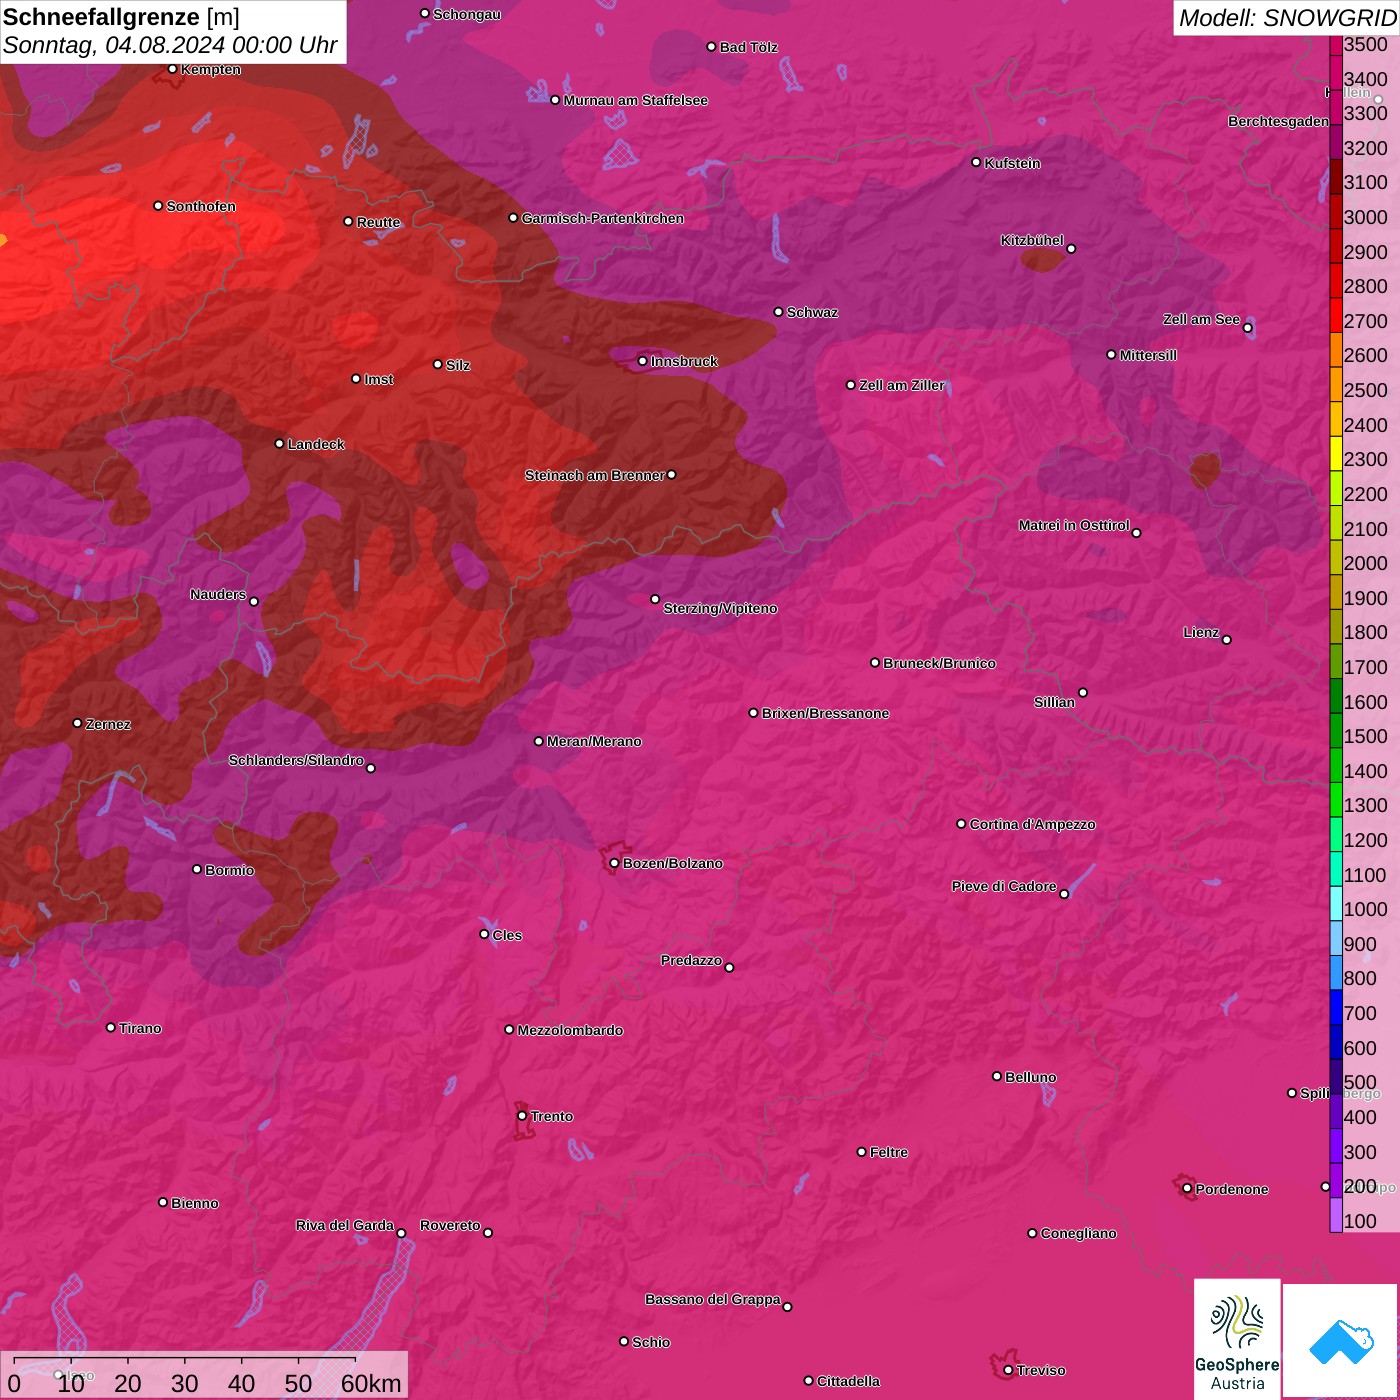Click the Cortina d'Ampezzo marker
Image resolution: width=1400 pixels, height=1400 pixels.
click(x=961, y=824)
